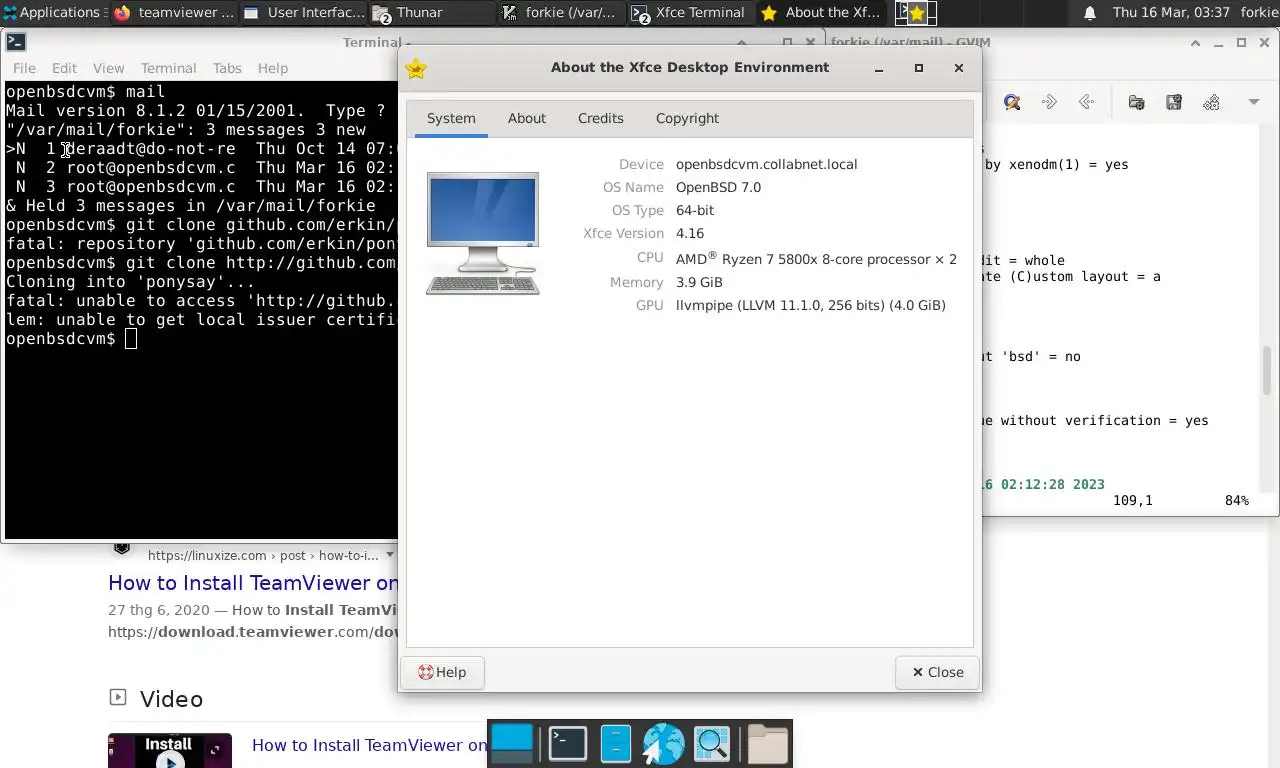This screenshot has width=1280, height=768.
Task: Open Terminal Tabs menu
Action: coord(227,68)
